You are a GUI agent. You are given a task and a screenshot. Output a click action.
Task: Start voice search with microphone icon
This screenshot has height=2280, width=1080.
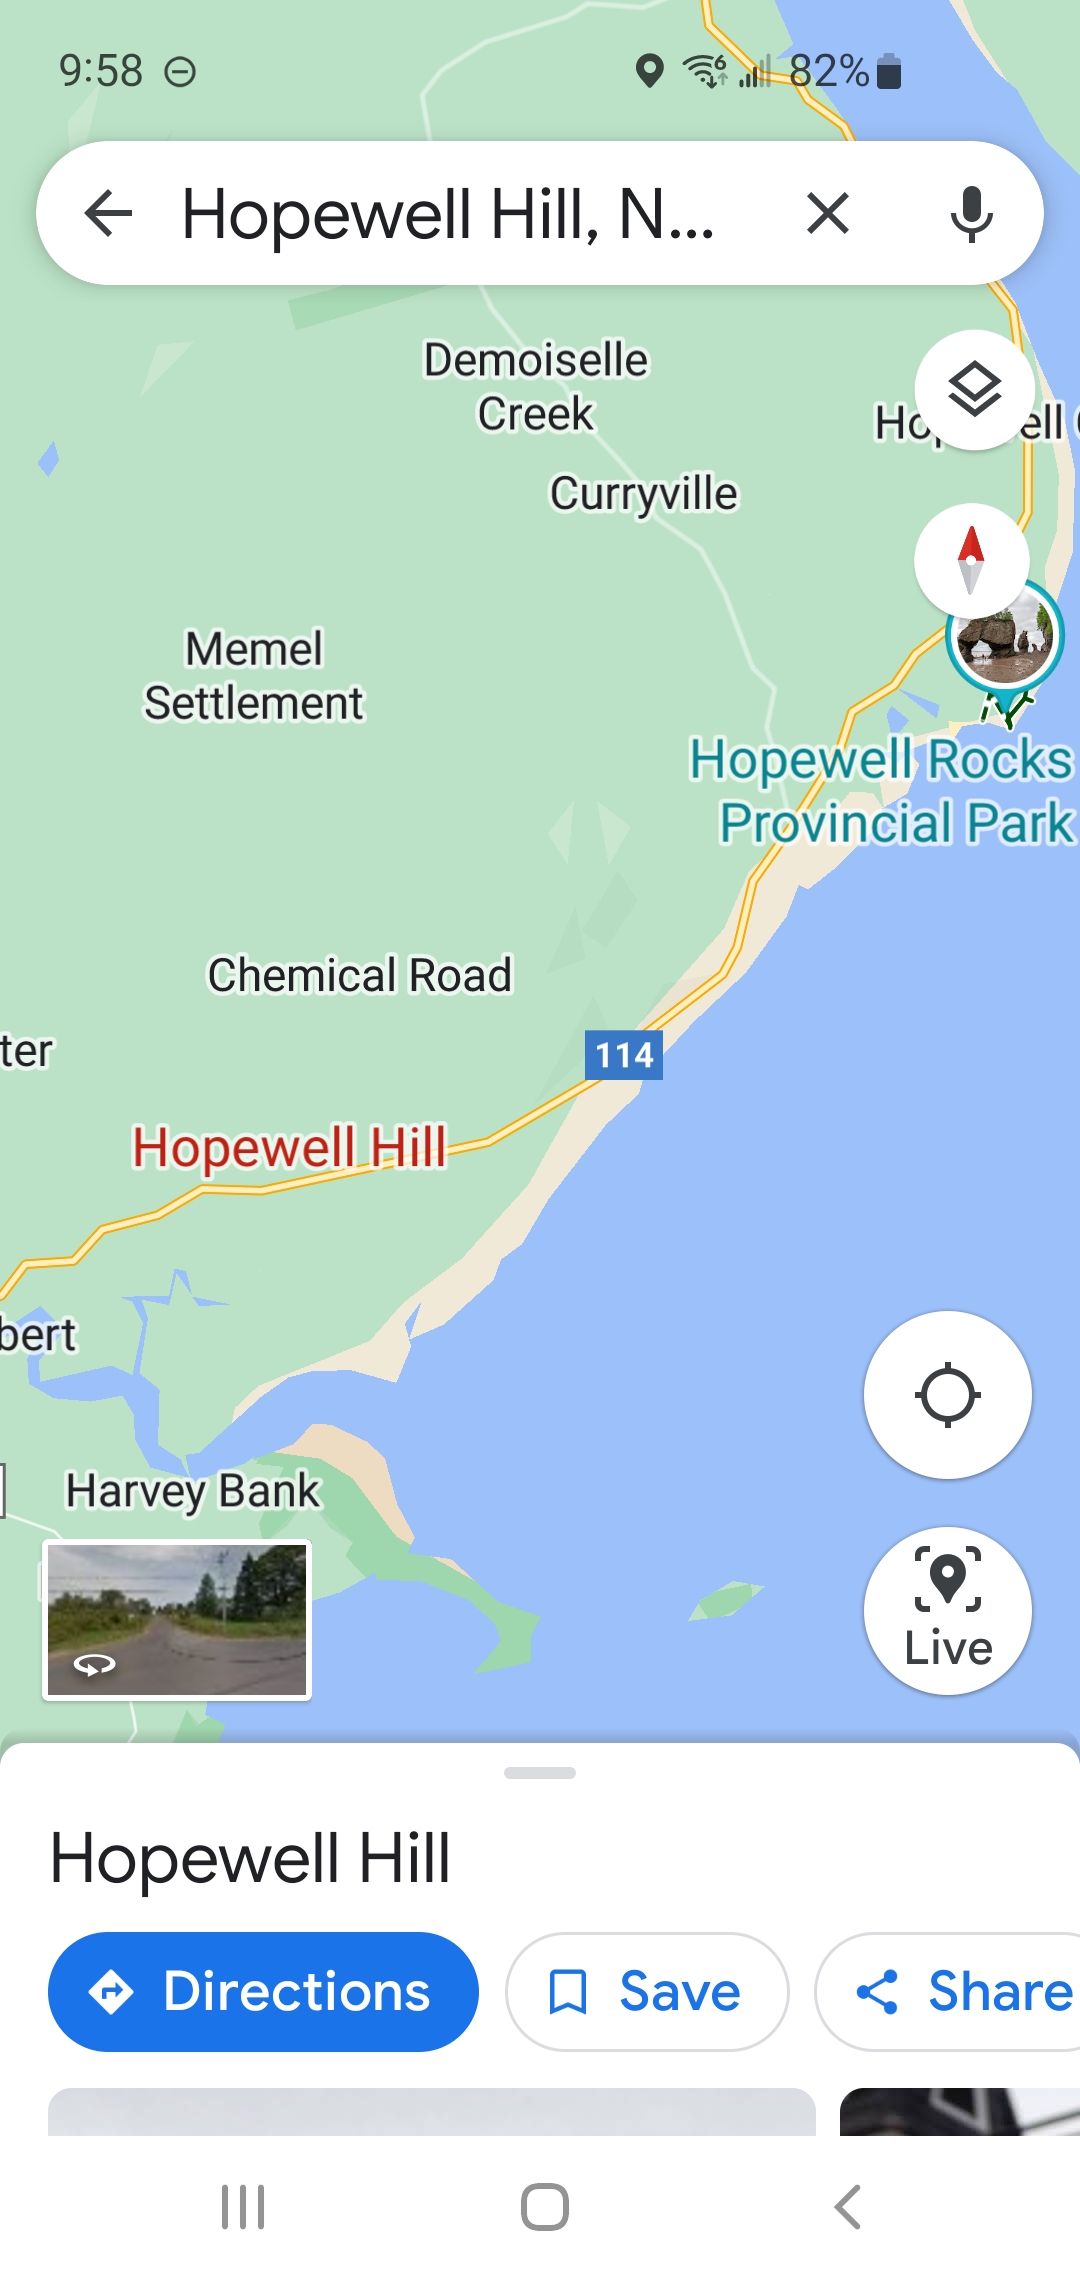971,213
